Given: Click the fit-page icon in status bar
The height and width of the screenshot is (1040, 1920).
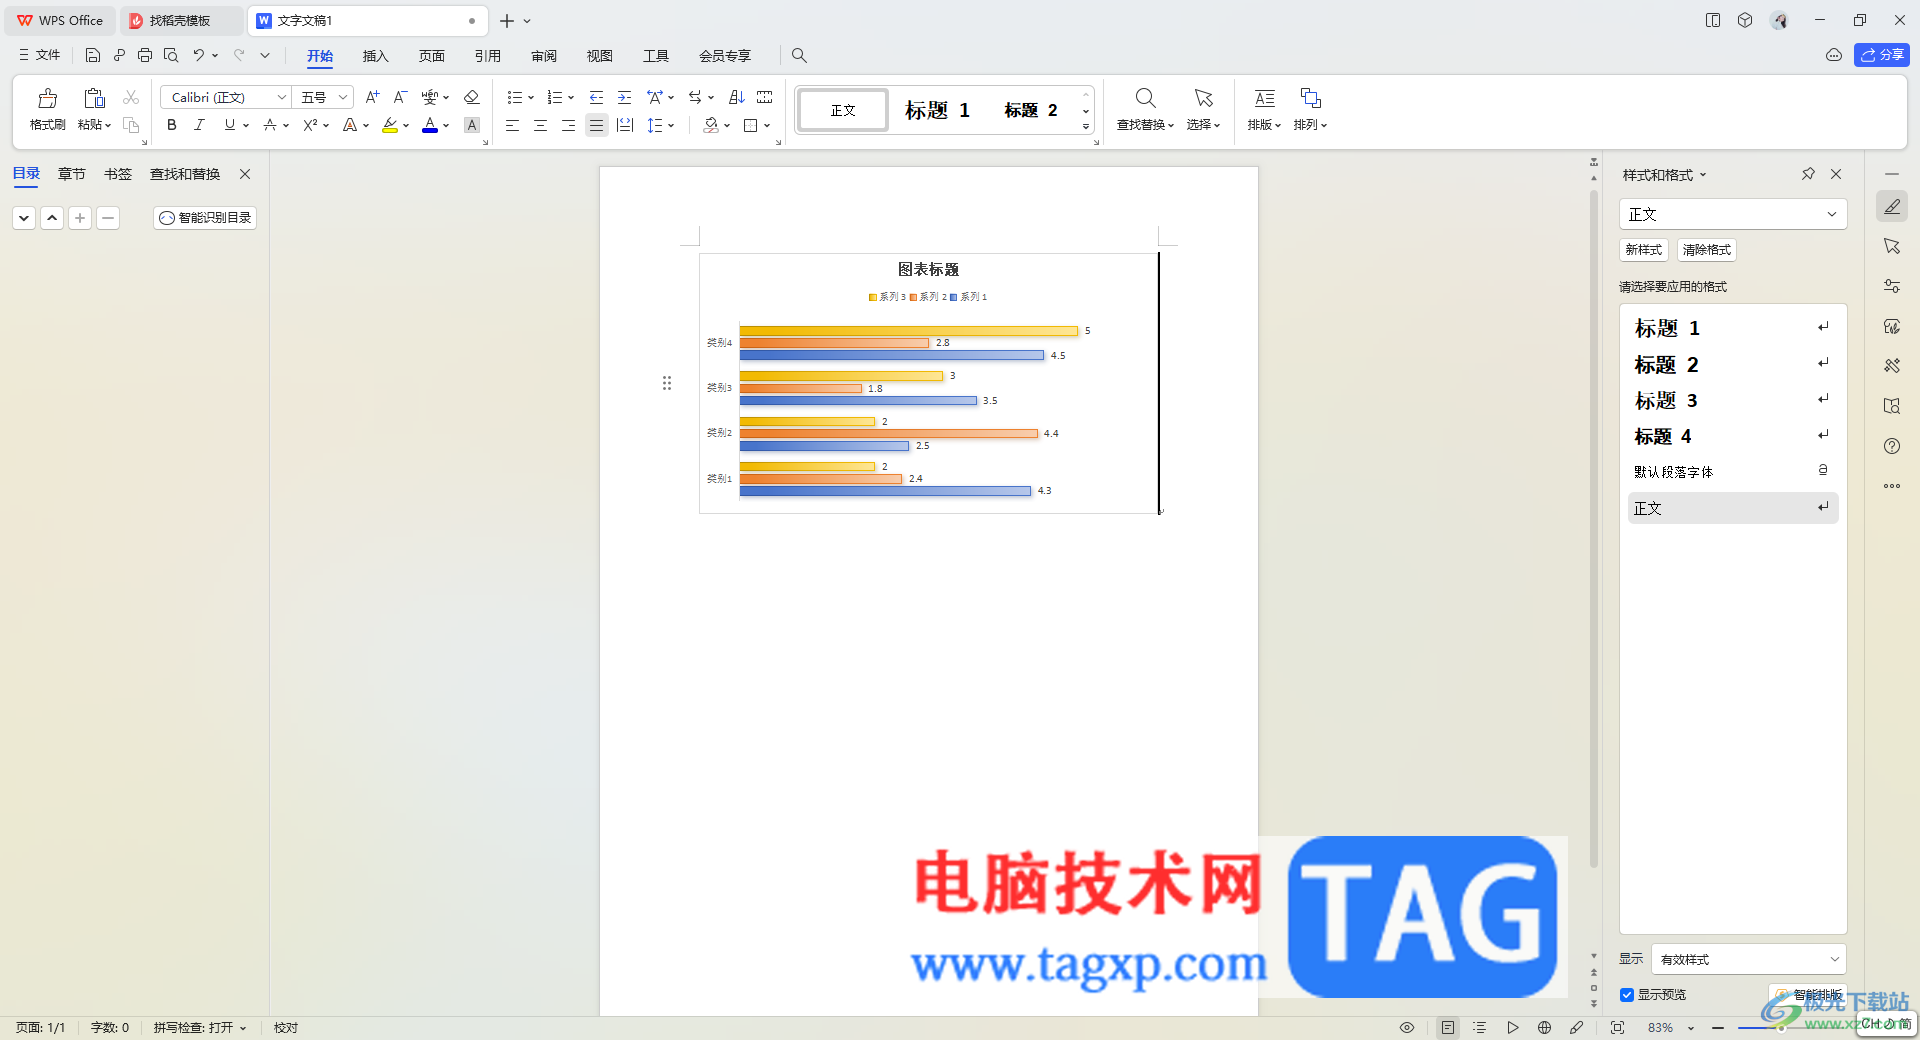Looking at the screenshot, I should click(1617, 1027).
